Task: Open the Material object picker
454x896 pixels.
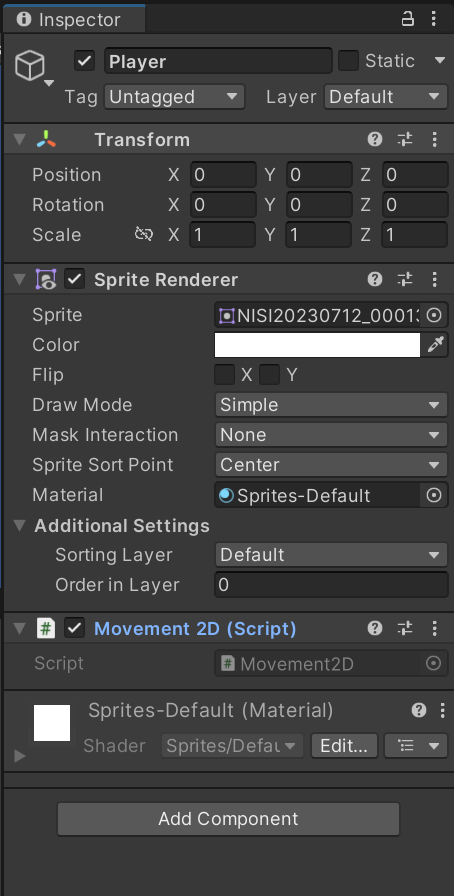Action: (435, 495)
